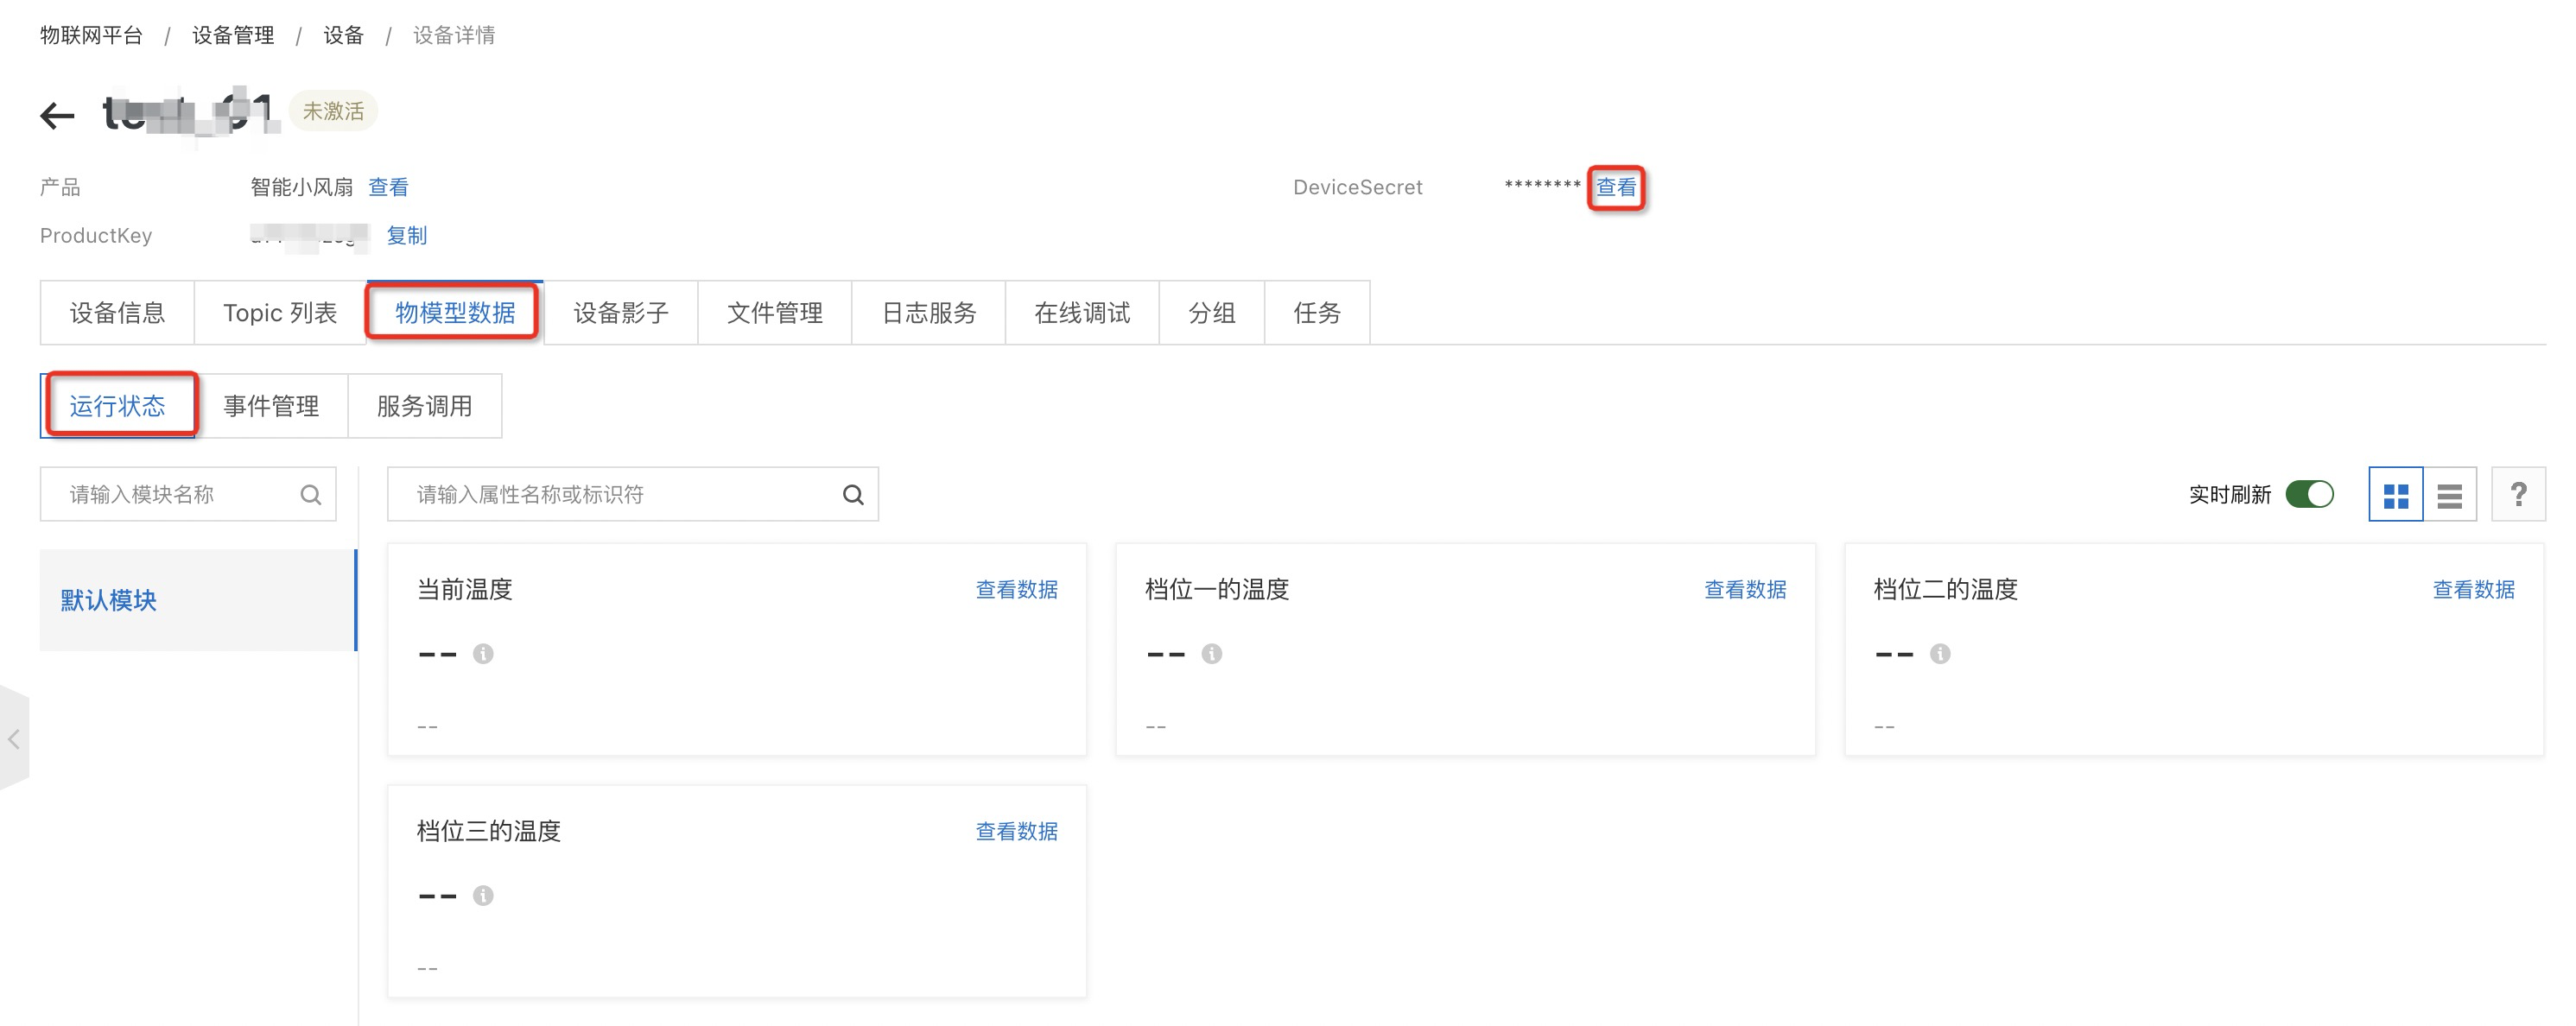Viewport: 2576px width, 1026px height.
Task: Switch to grid card view
Action: tap(2395, 495)
